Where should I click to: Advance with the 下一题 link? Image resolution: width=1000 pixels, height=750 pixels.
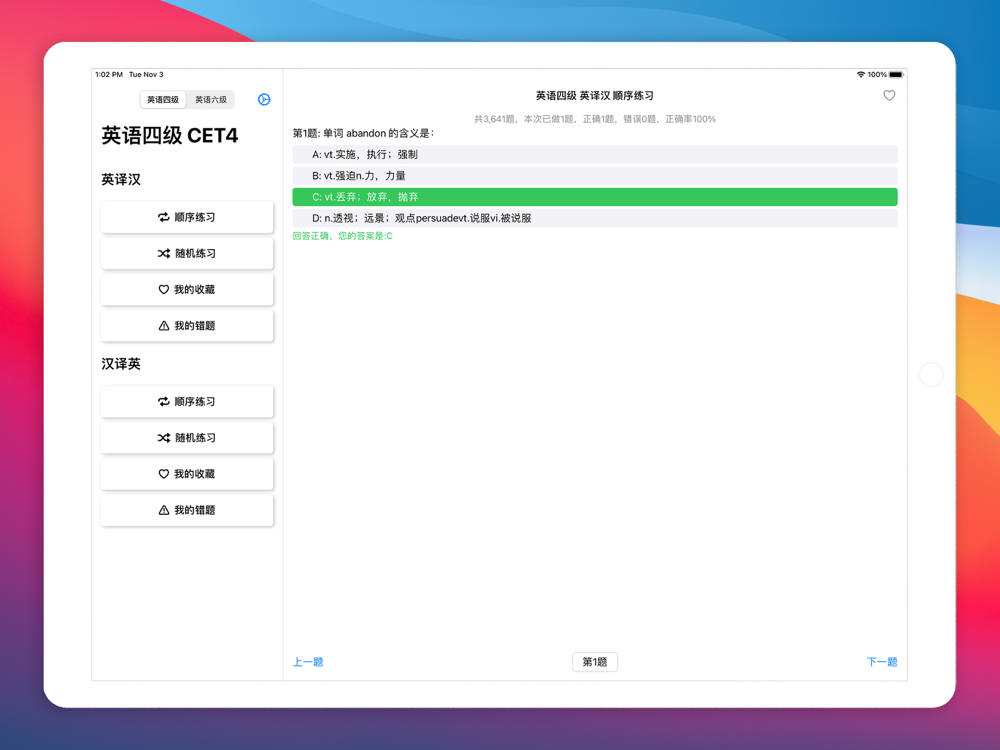(x=882, y=662)
